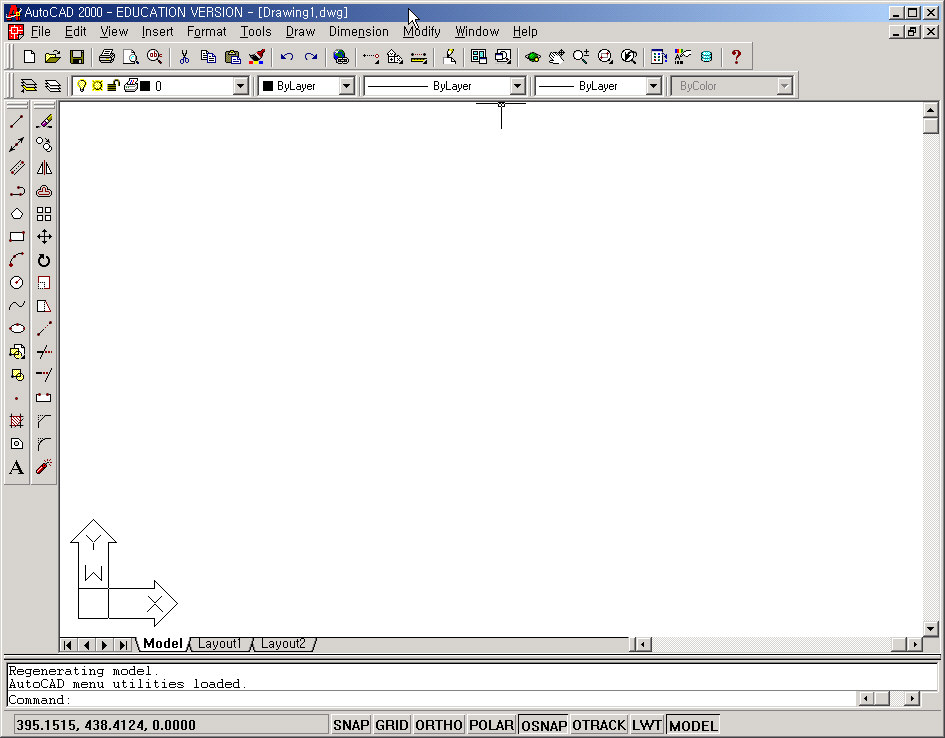Toggle OTRACK in the status bar
Image resolution: width=945 pixels, height=738 pixels.
click(x=599, y=725)
